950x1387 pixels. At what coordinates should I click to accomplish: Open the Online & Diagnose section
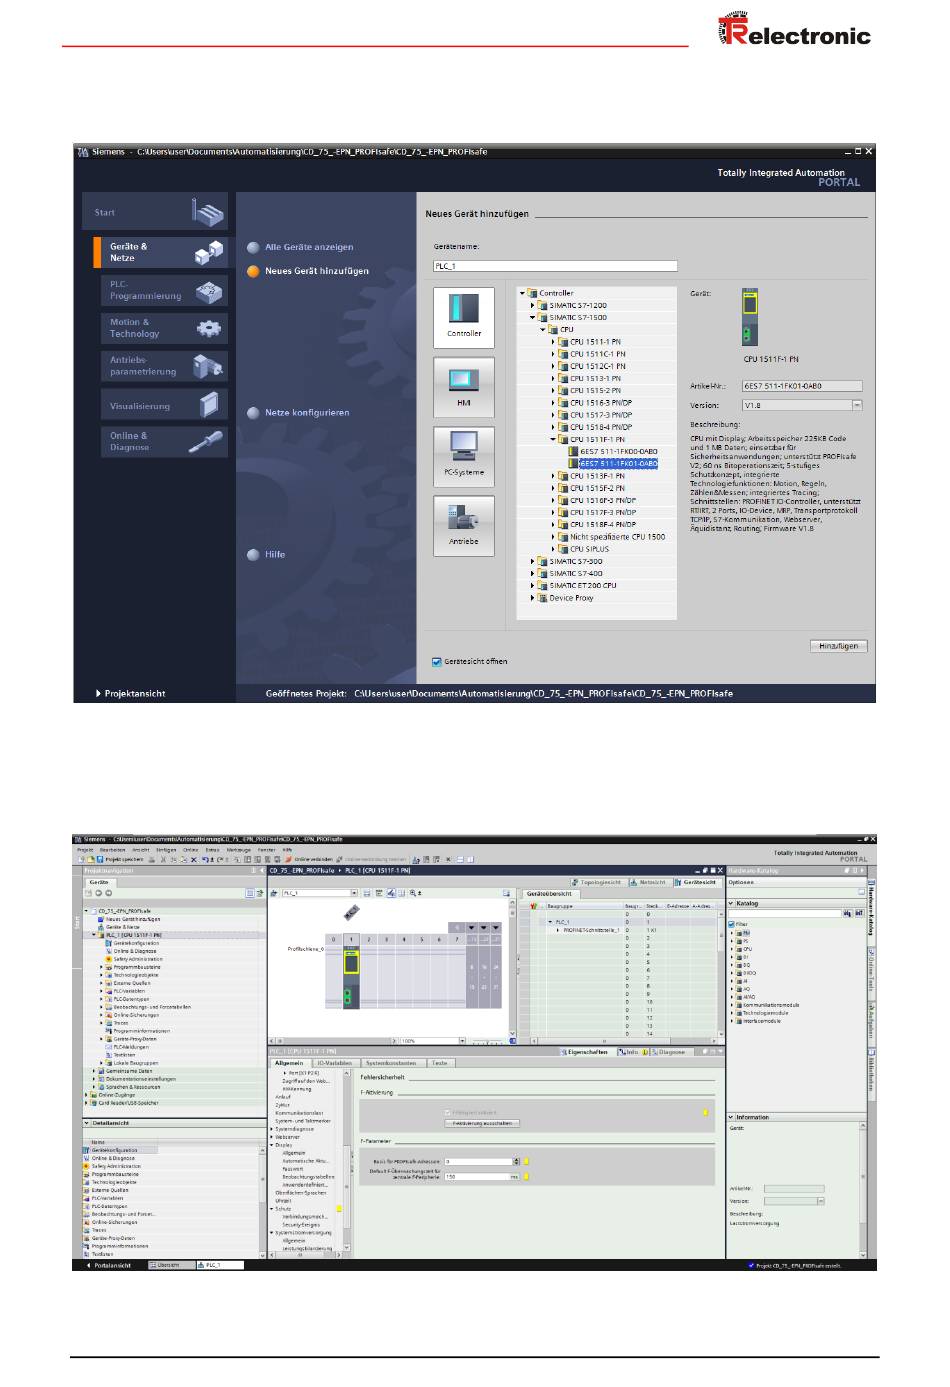pos(155,442)
